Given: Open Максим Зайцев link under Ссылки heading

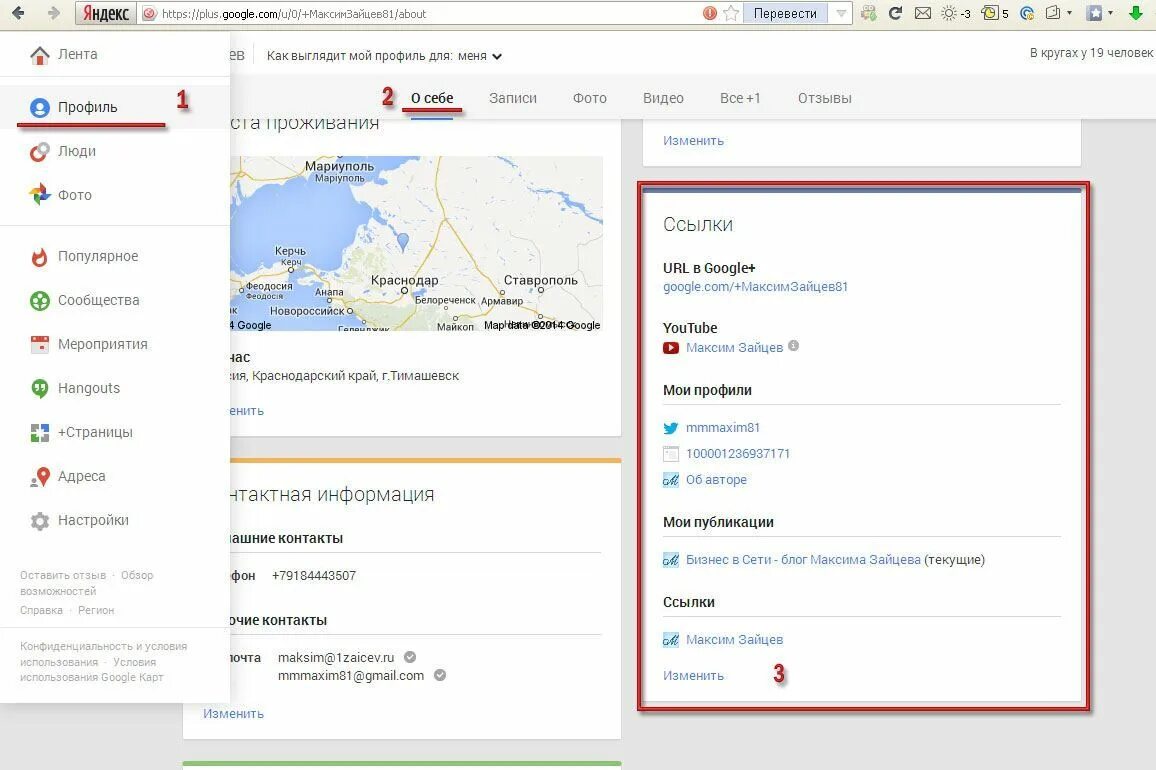Looking at the screenshot, I should 734,640.
